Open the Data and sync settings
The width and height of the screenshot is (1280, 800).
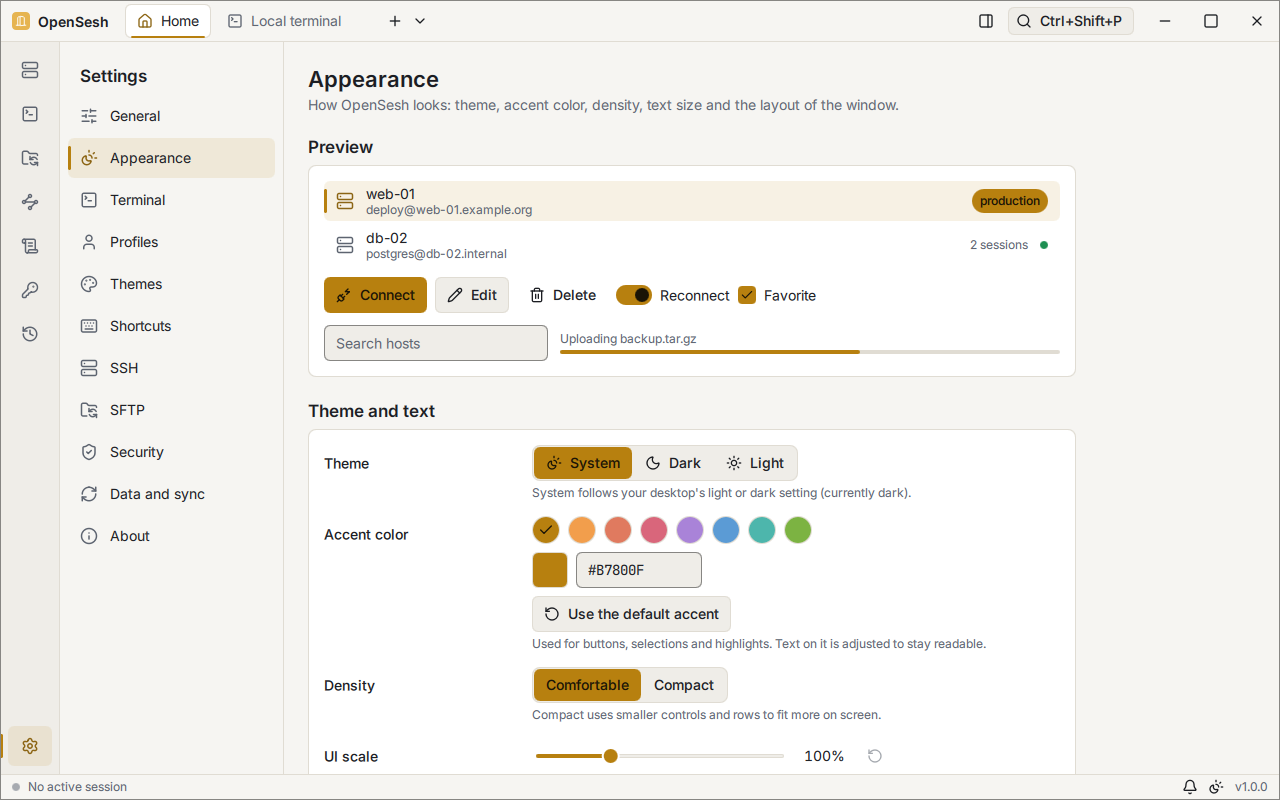[x=172, y=494]
